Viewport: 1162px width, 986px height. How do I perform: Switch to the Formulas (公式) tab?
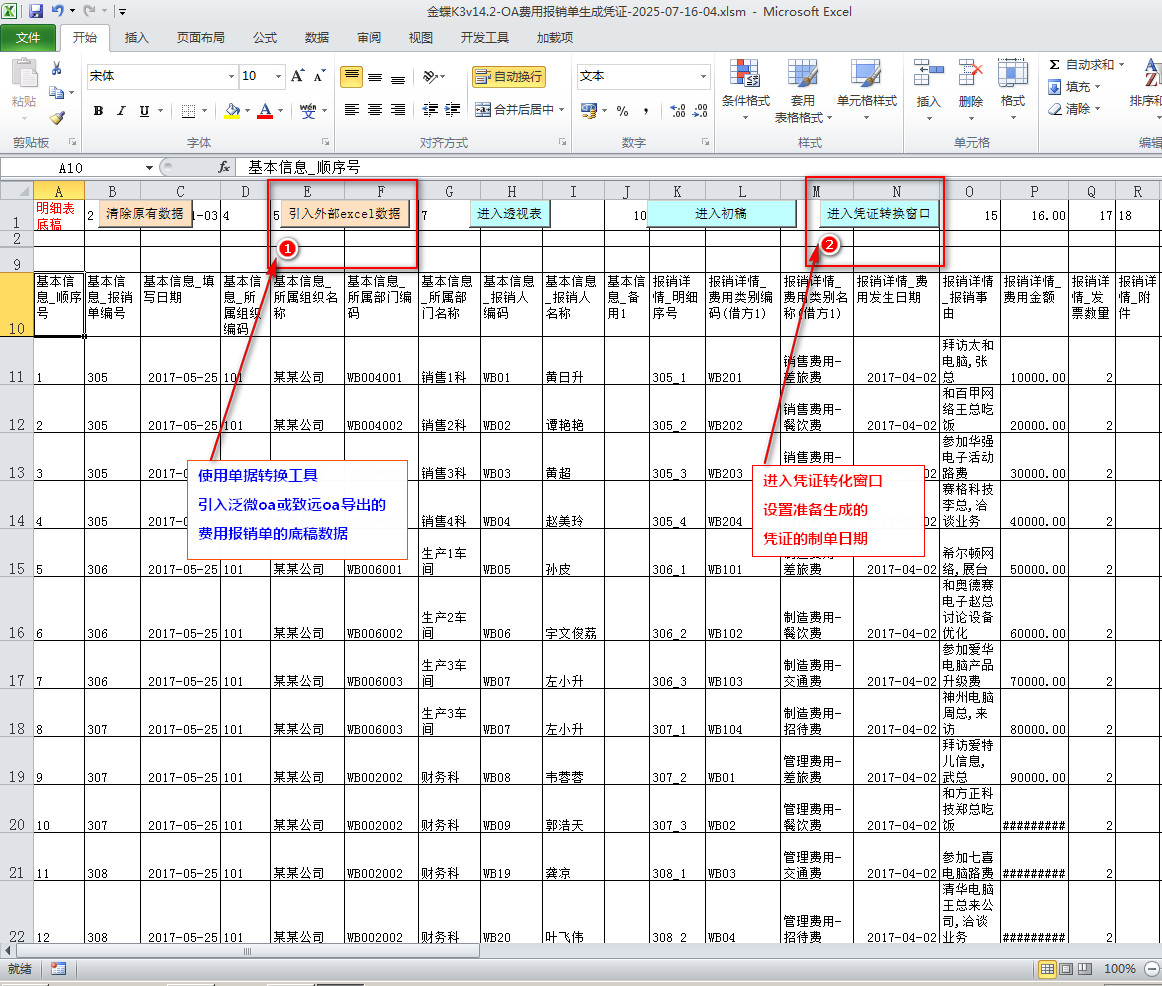click(x=265, y=38)
